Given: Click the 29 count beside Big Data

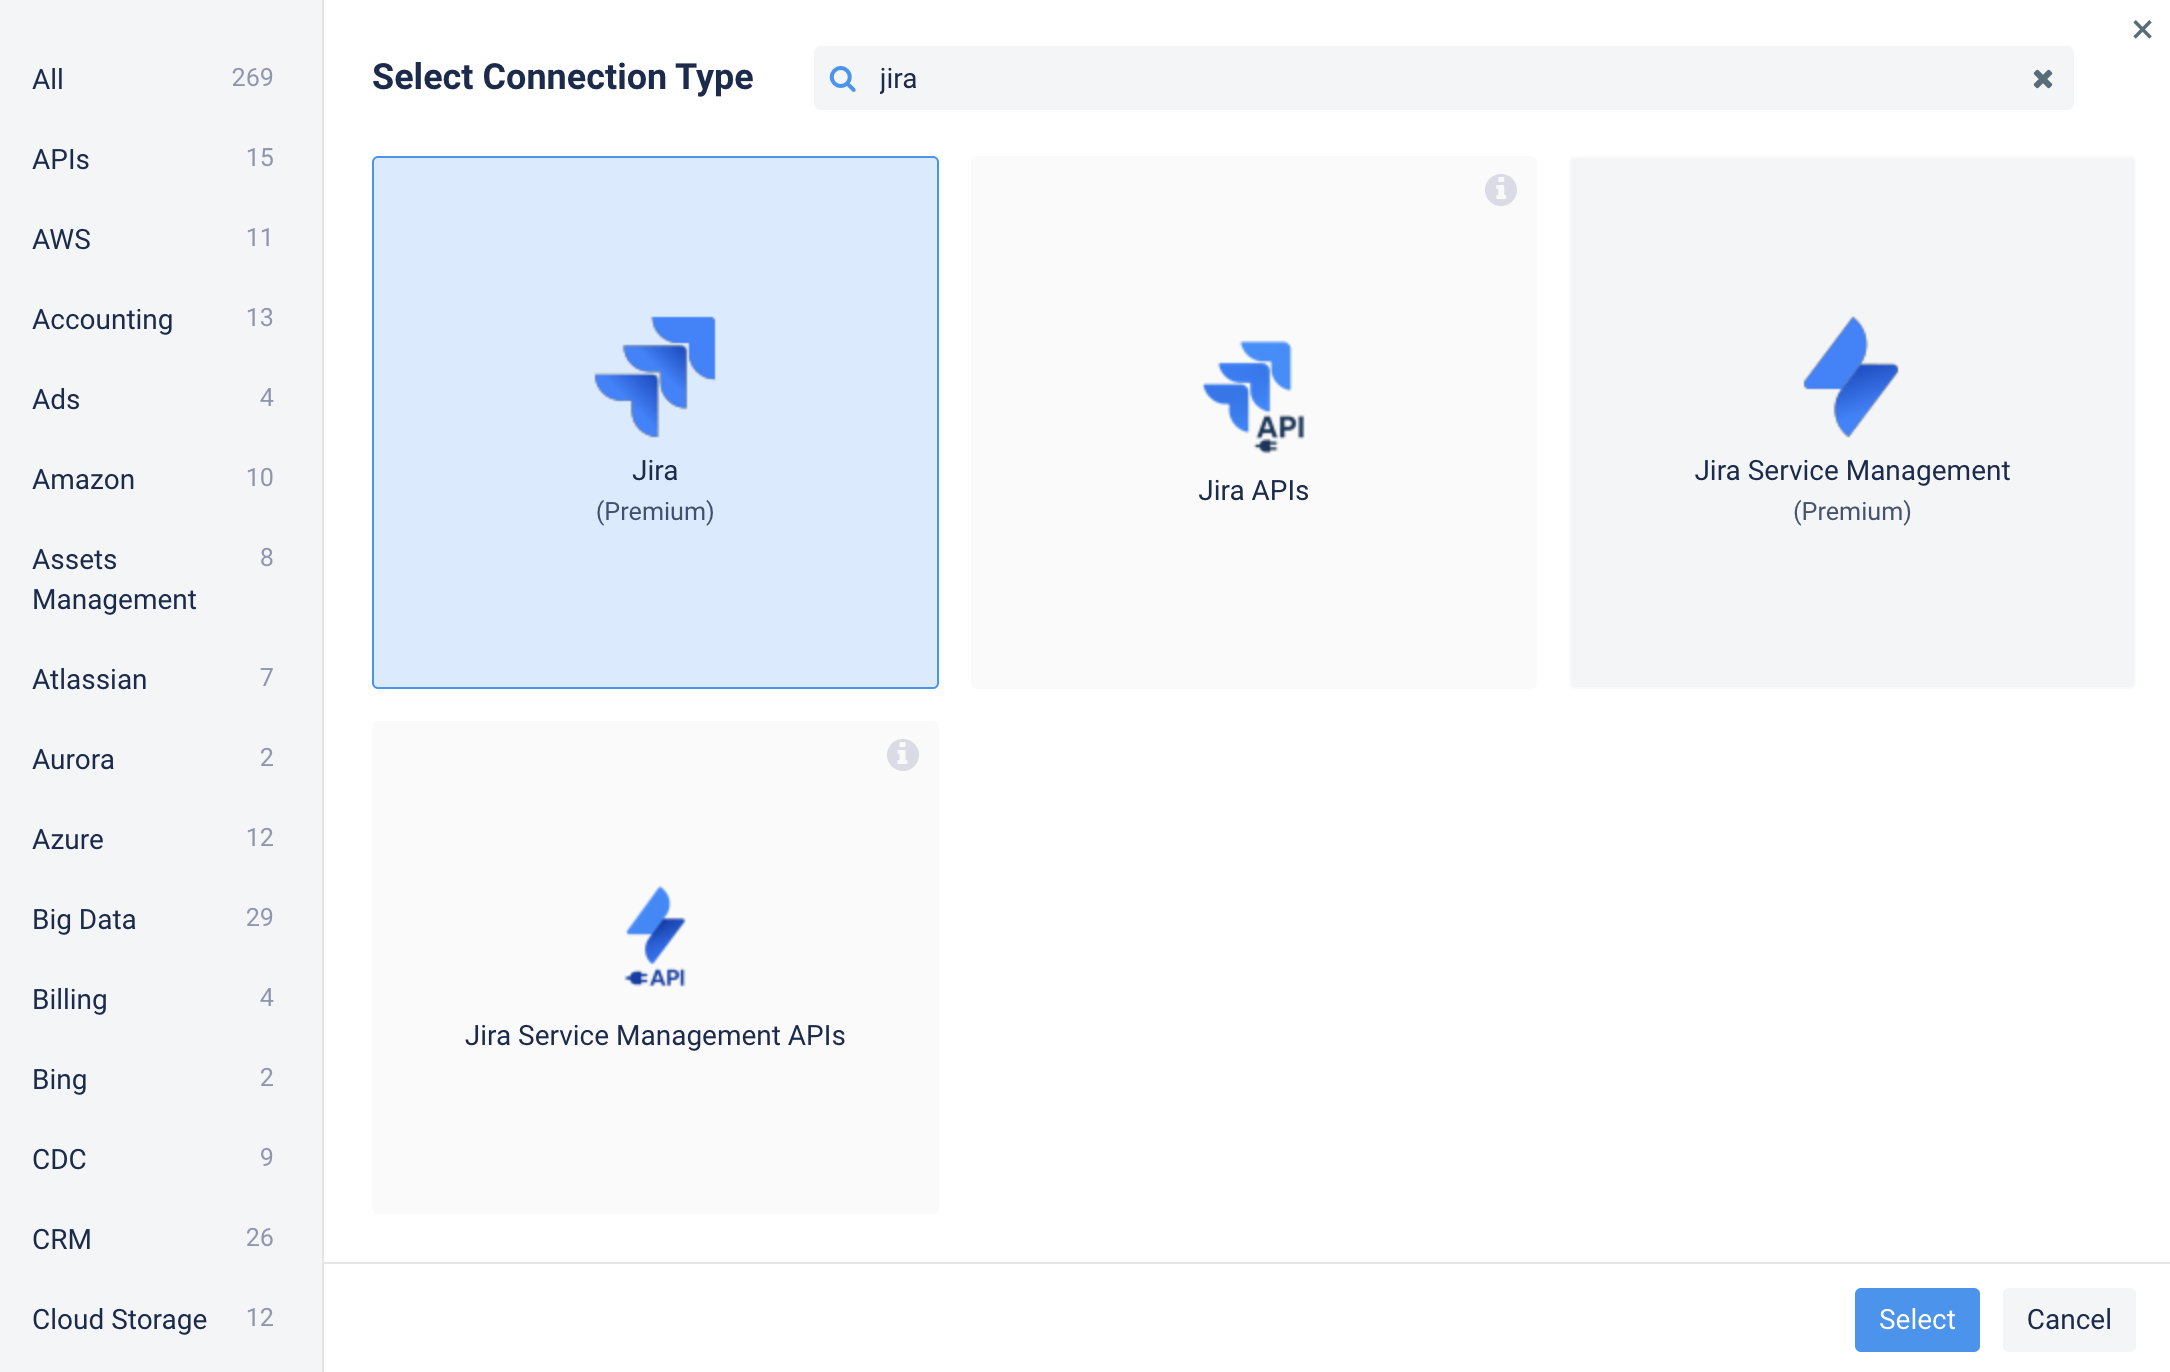Looking at the screenshot, I should click(x=259, y=917).
